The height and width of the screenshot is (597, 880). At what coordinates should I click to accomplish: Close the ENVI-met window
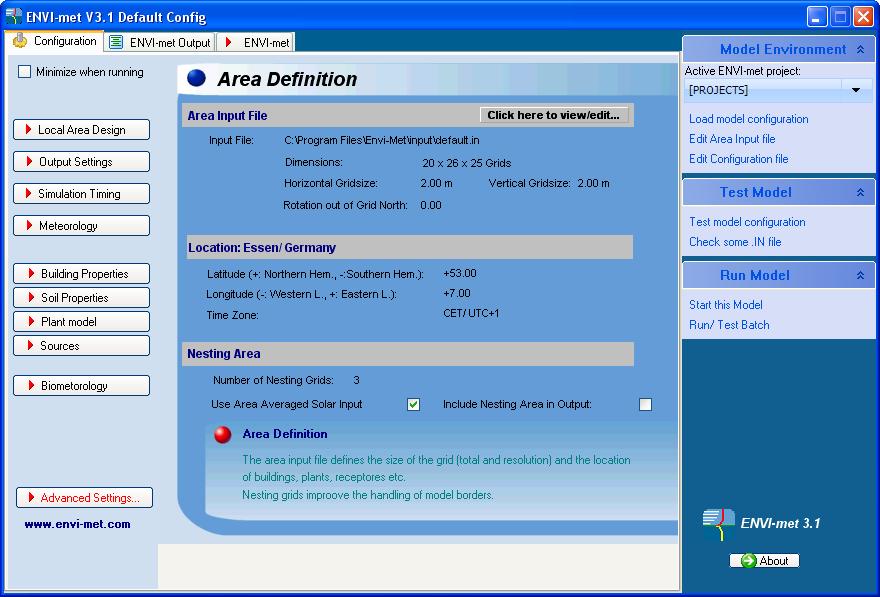pyautogui.click(x=863, y=17)
